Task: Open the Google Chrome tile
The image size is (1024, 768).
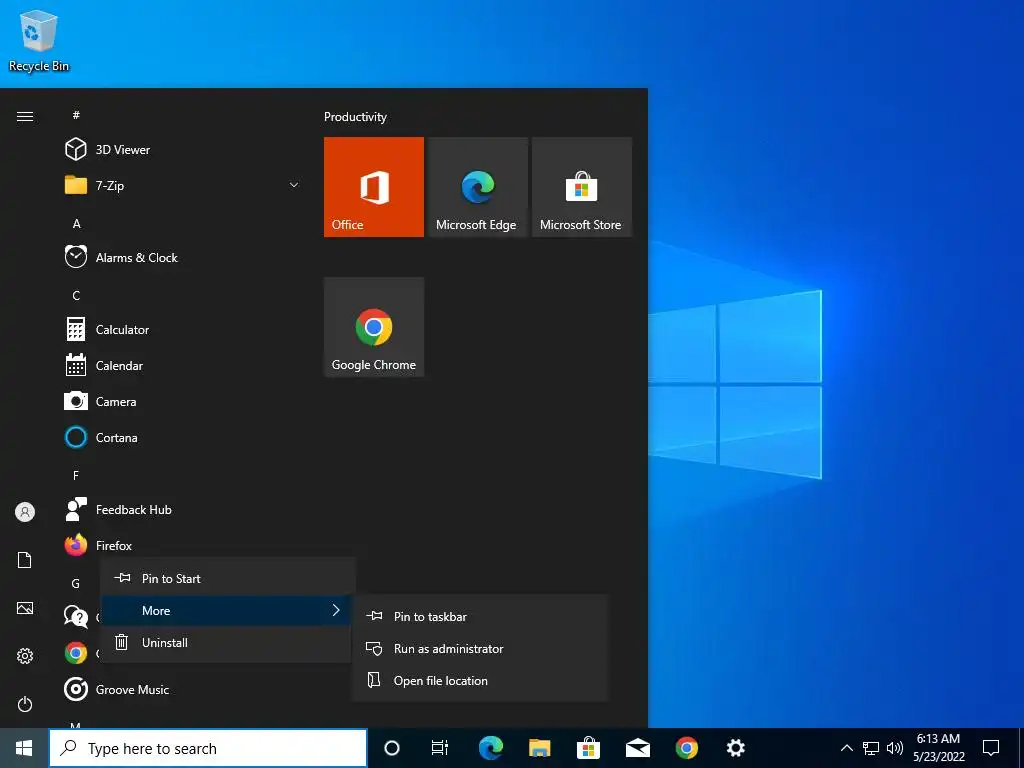Action: [374, 327]
